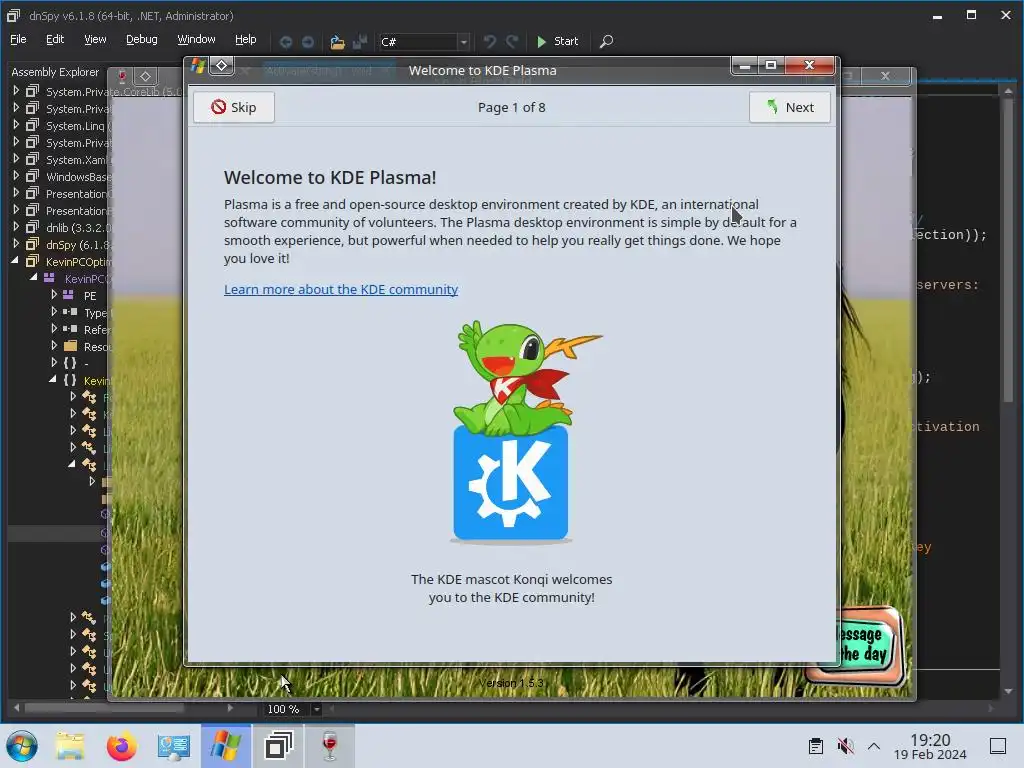Expand the dnSpy (6.1.8) assembly node
This screenshot has height=768, width=1024.
pos(16,244)
